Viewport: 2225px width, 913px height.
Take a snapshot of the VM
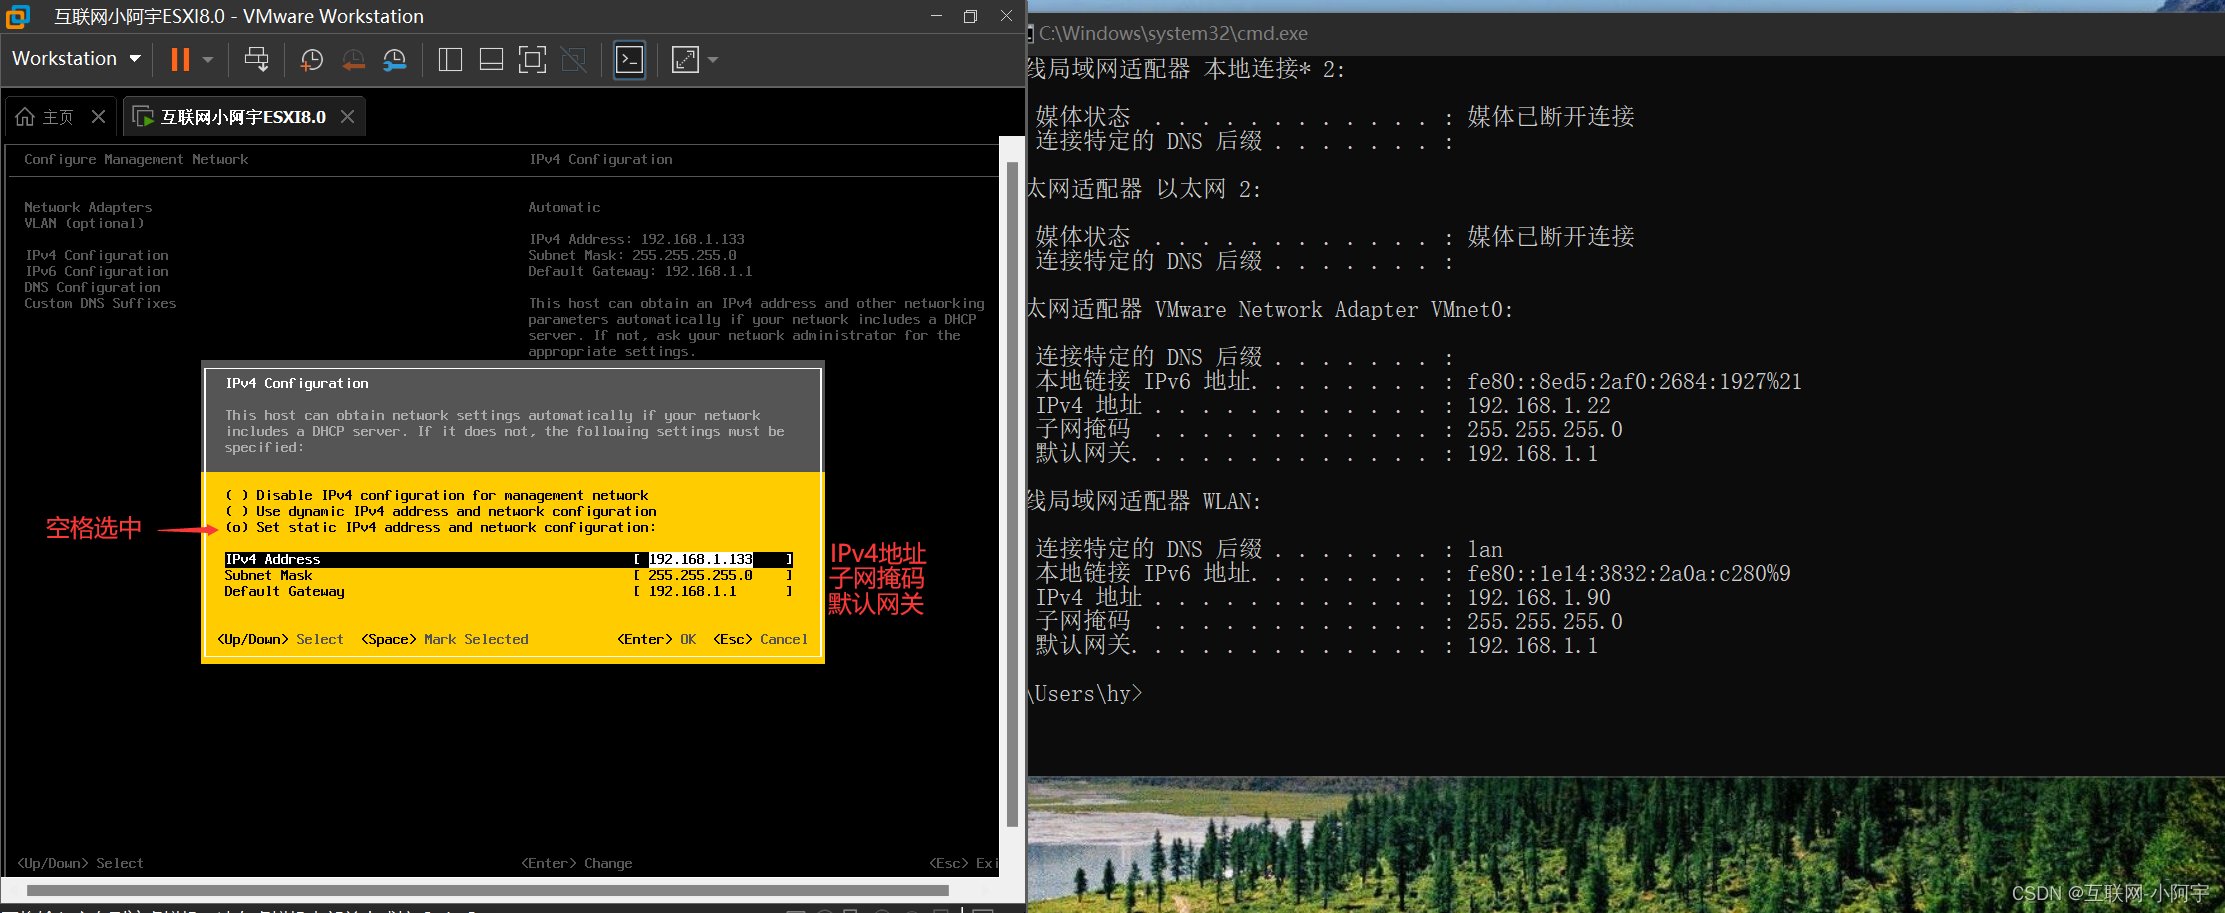(312, 60)
